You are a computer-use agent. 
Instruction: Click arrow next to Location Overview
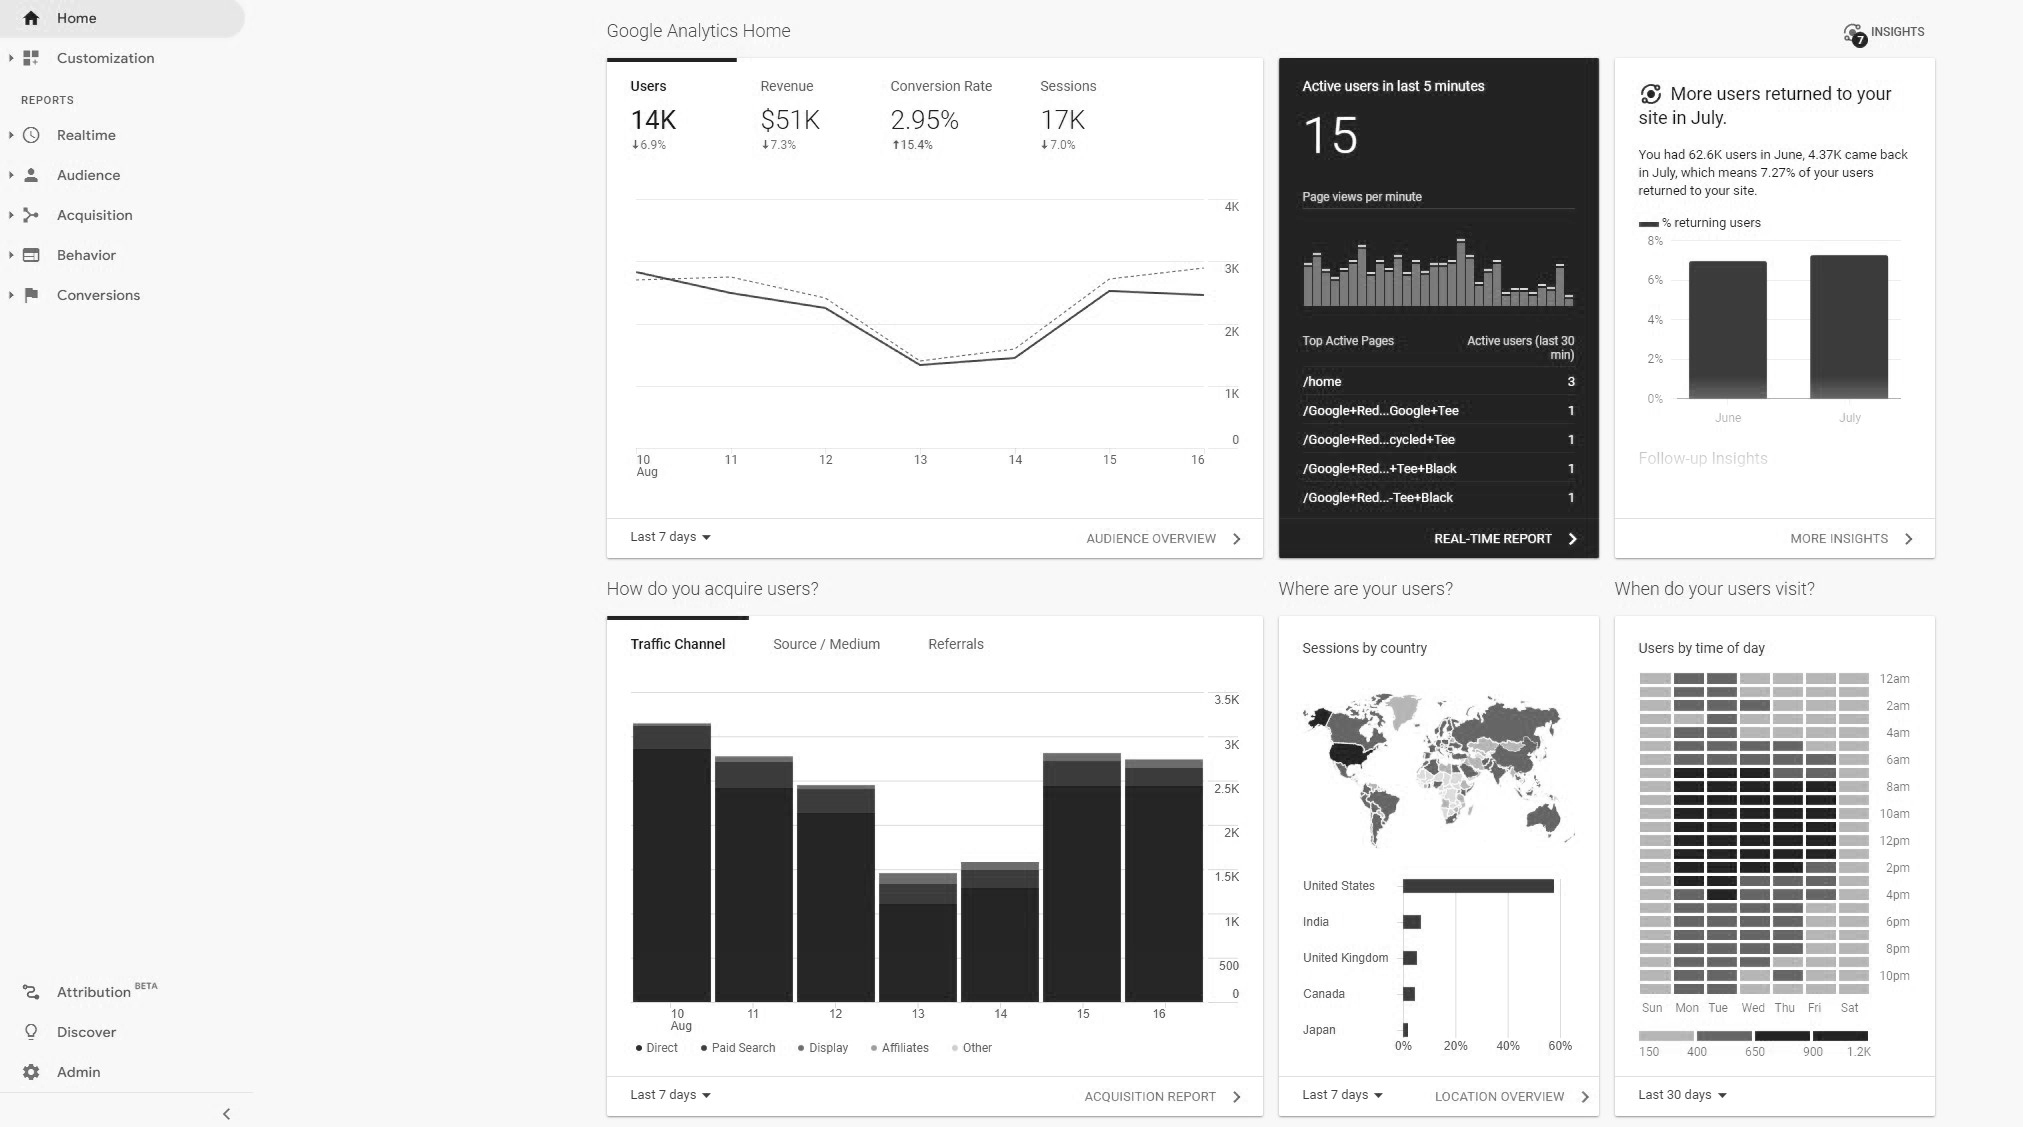[1585, 1097]
